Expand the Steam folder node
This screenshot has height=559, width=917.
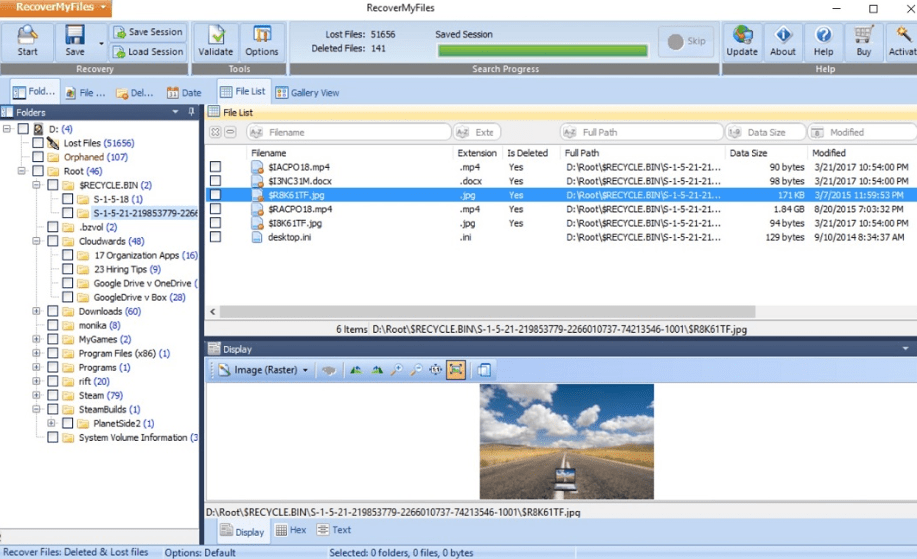[x=36, y=395]
